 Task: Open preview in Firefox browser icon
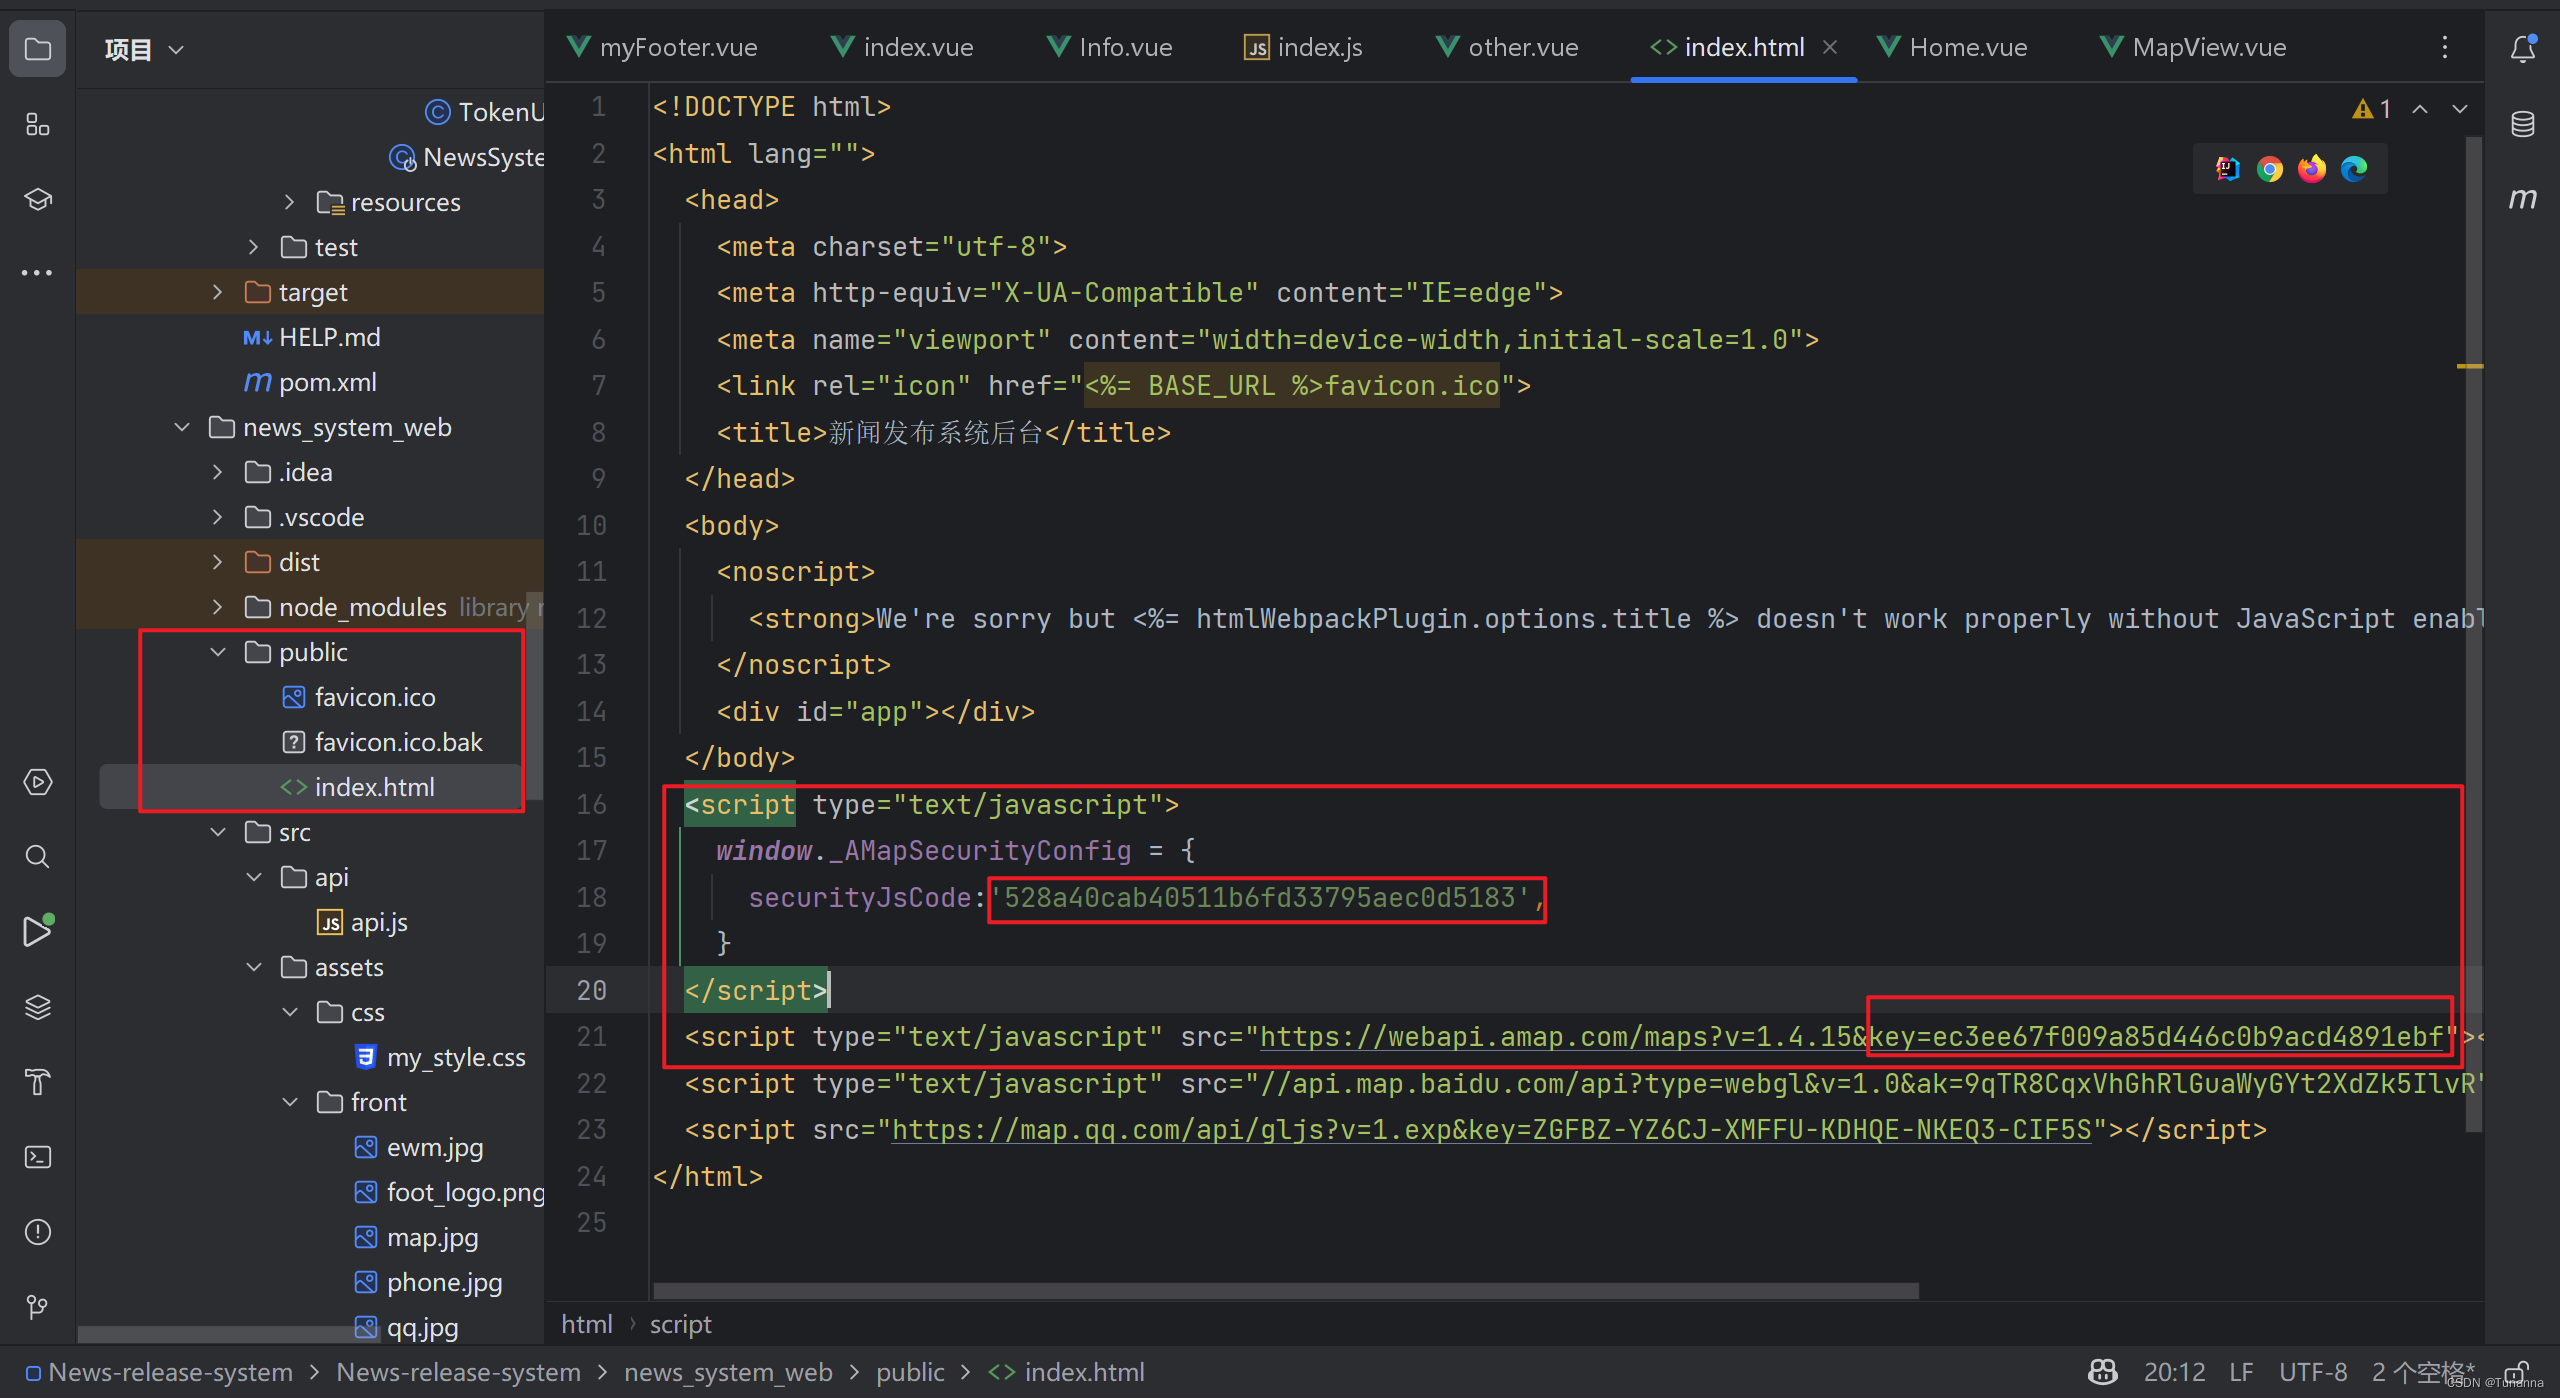[2311, 169]
